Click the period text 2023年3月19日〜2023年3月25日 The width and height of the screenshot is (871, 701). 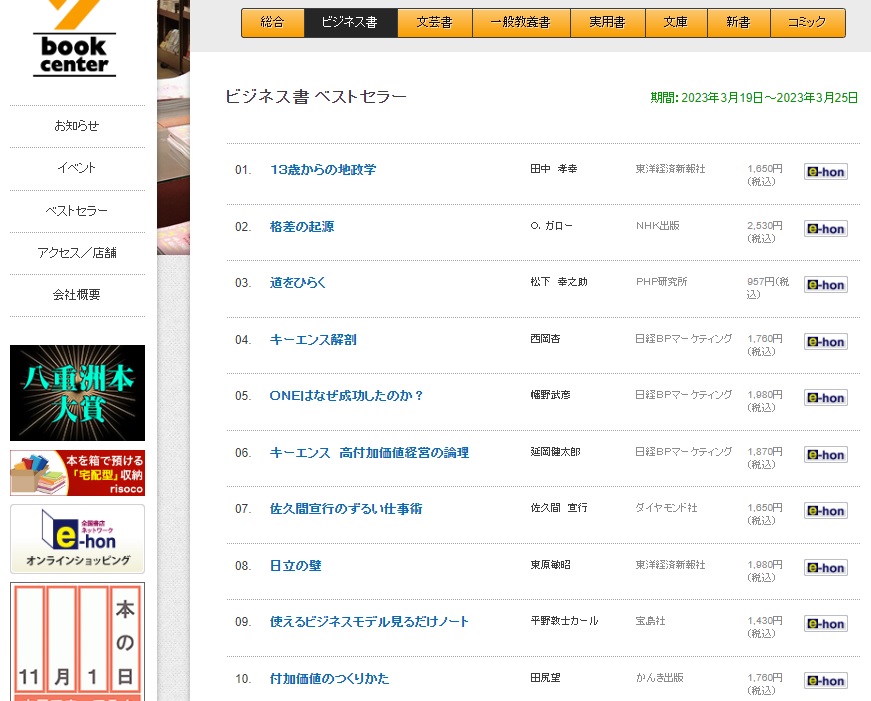pos(769,98)
